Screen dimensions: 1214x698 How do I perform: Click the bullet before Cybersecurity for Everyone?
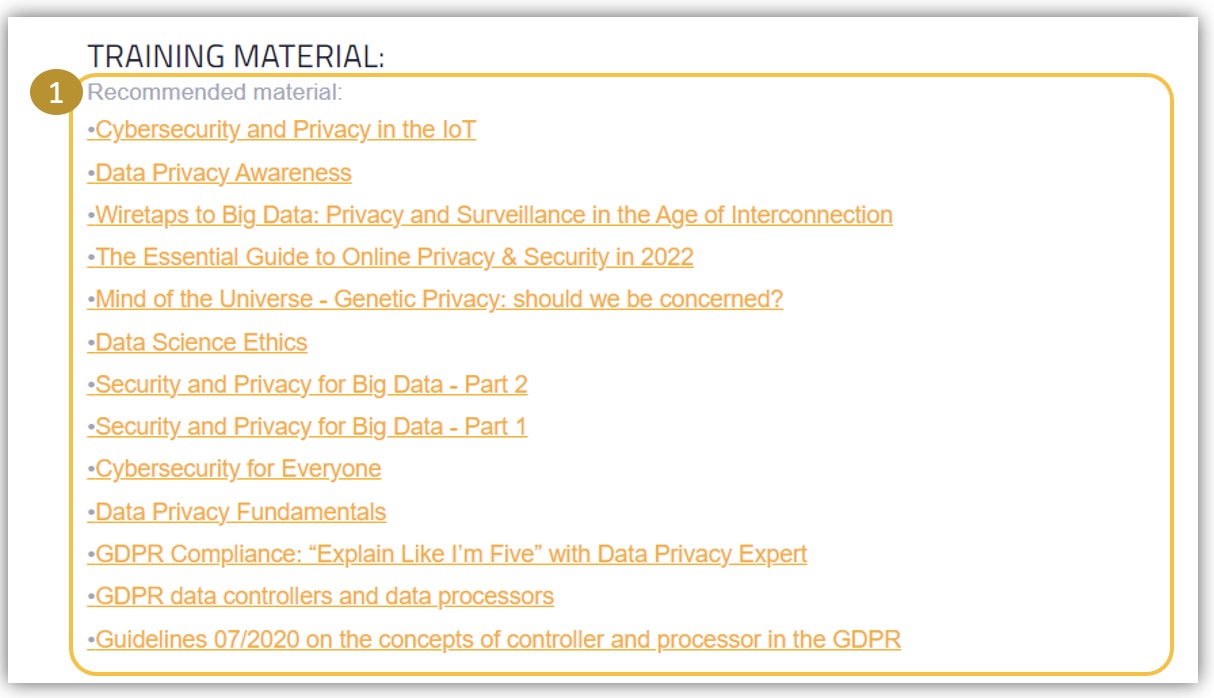(91, 470)
